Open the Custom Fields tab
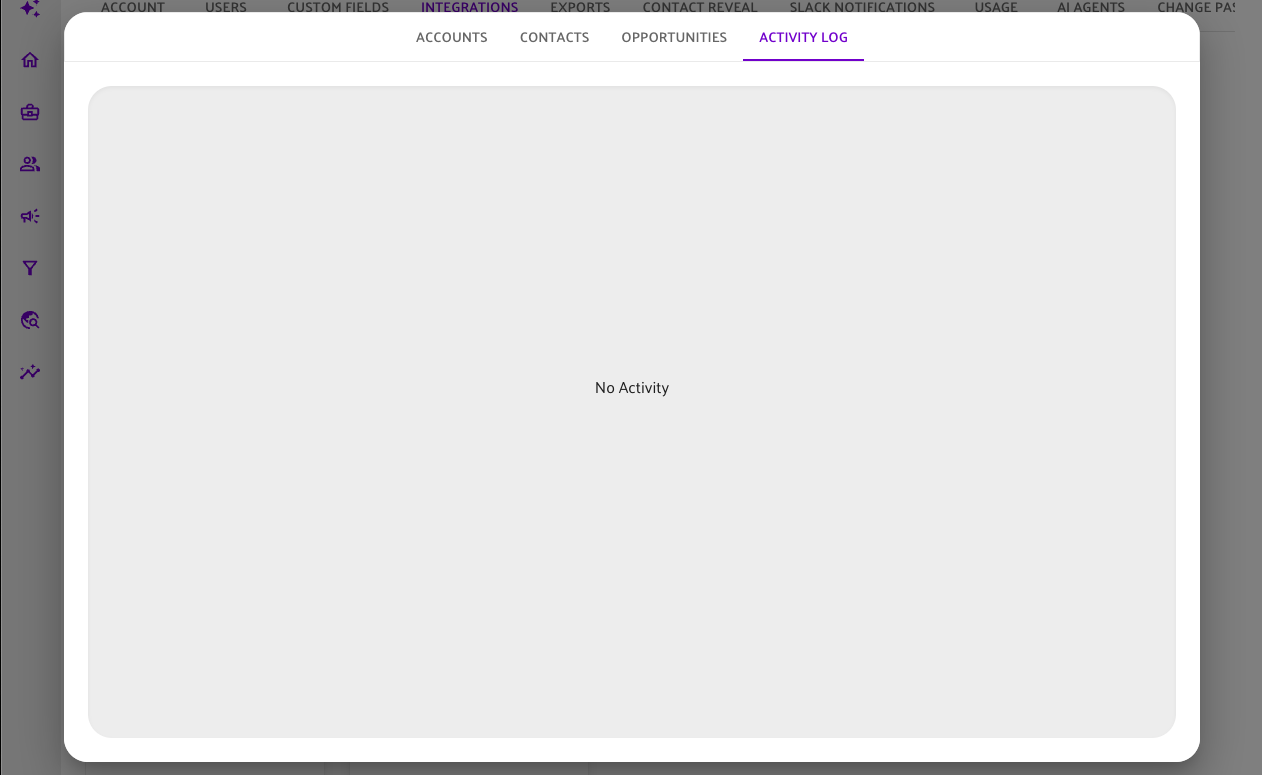 pyautogui.click(x=338, y=8)
